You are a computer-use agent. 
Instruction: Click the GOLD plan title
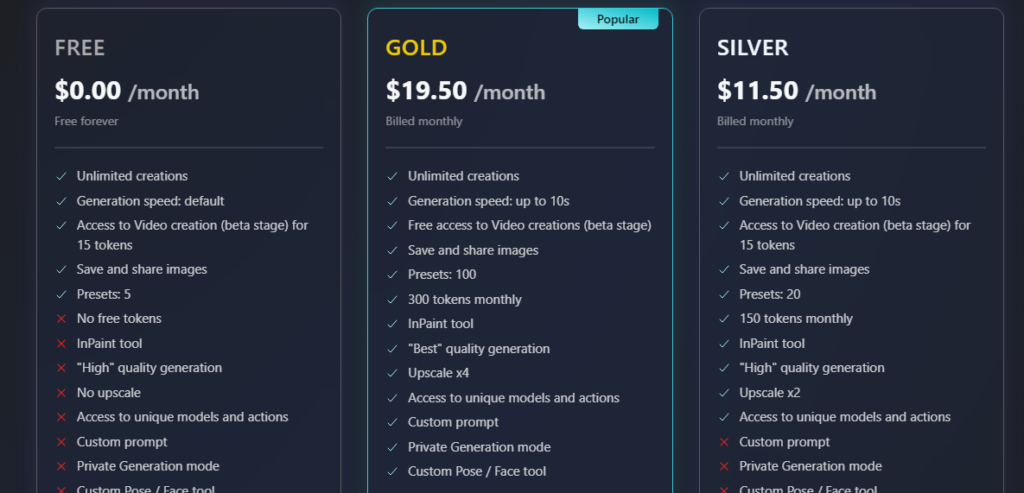[x=416, y=48]
